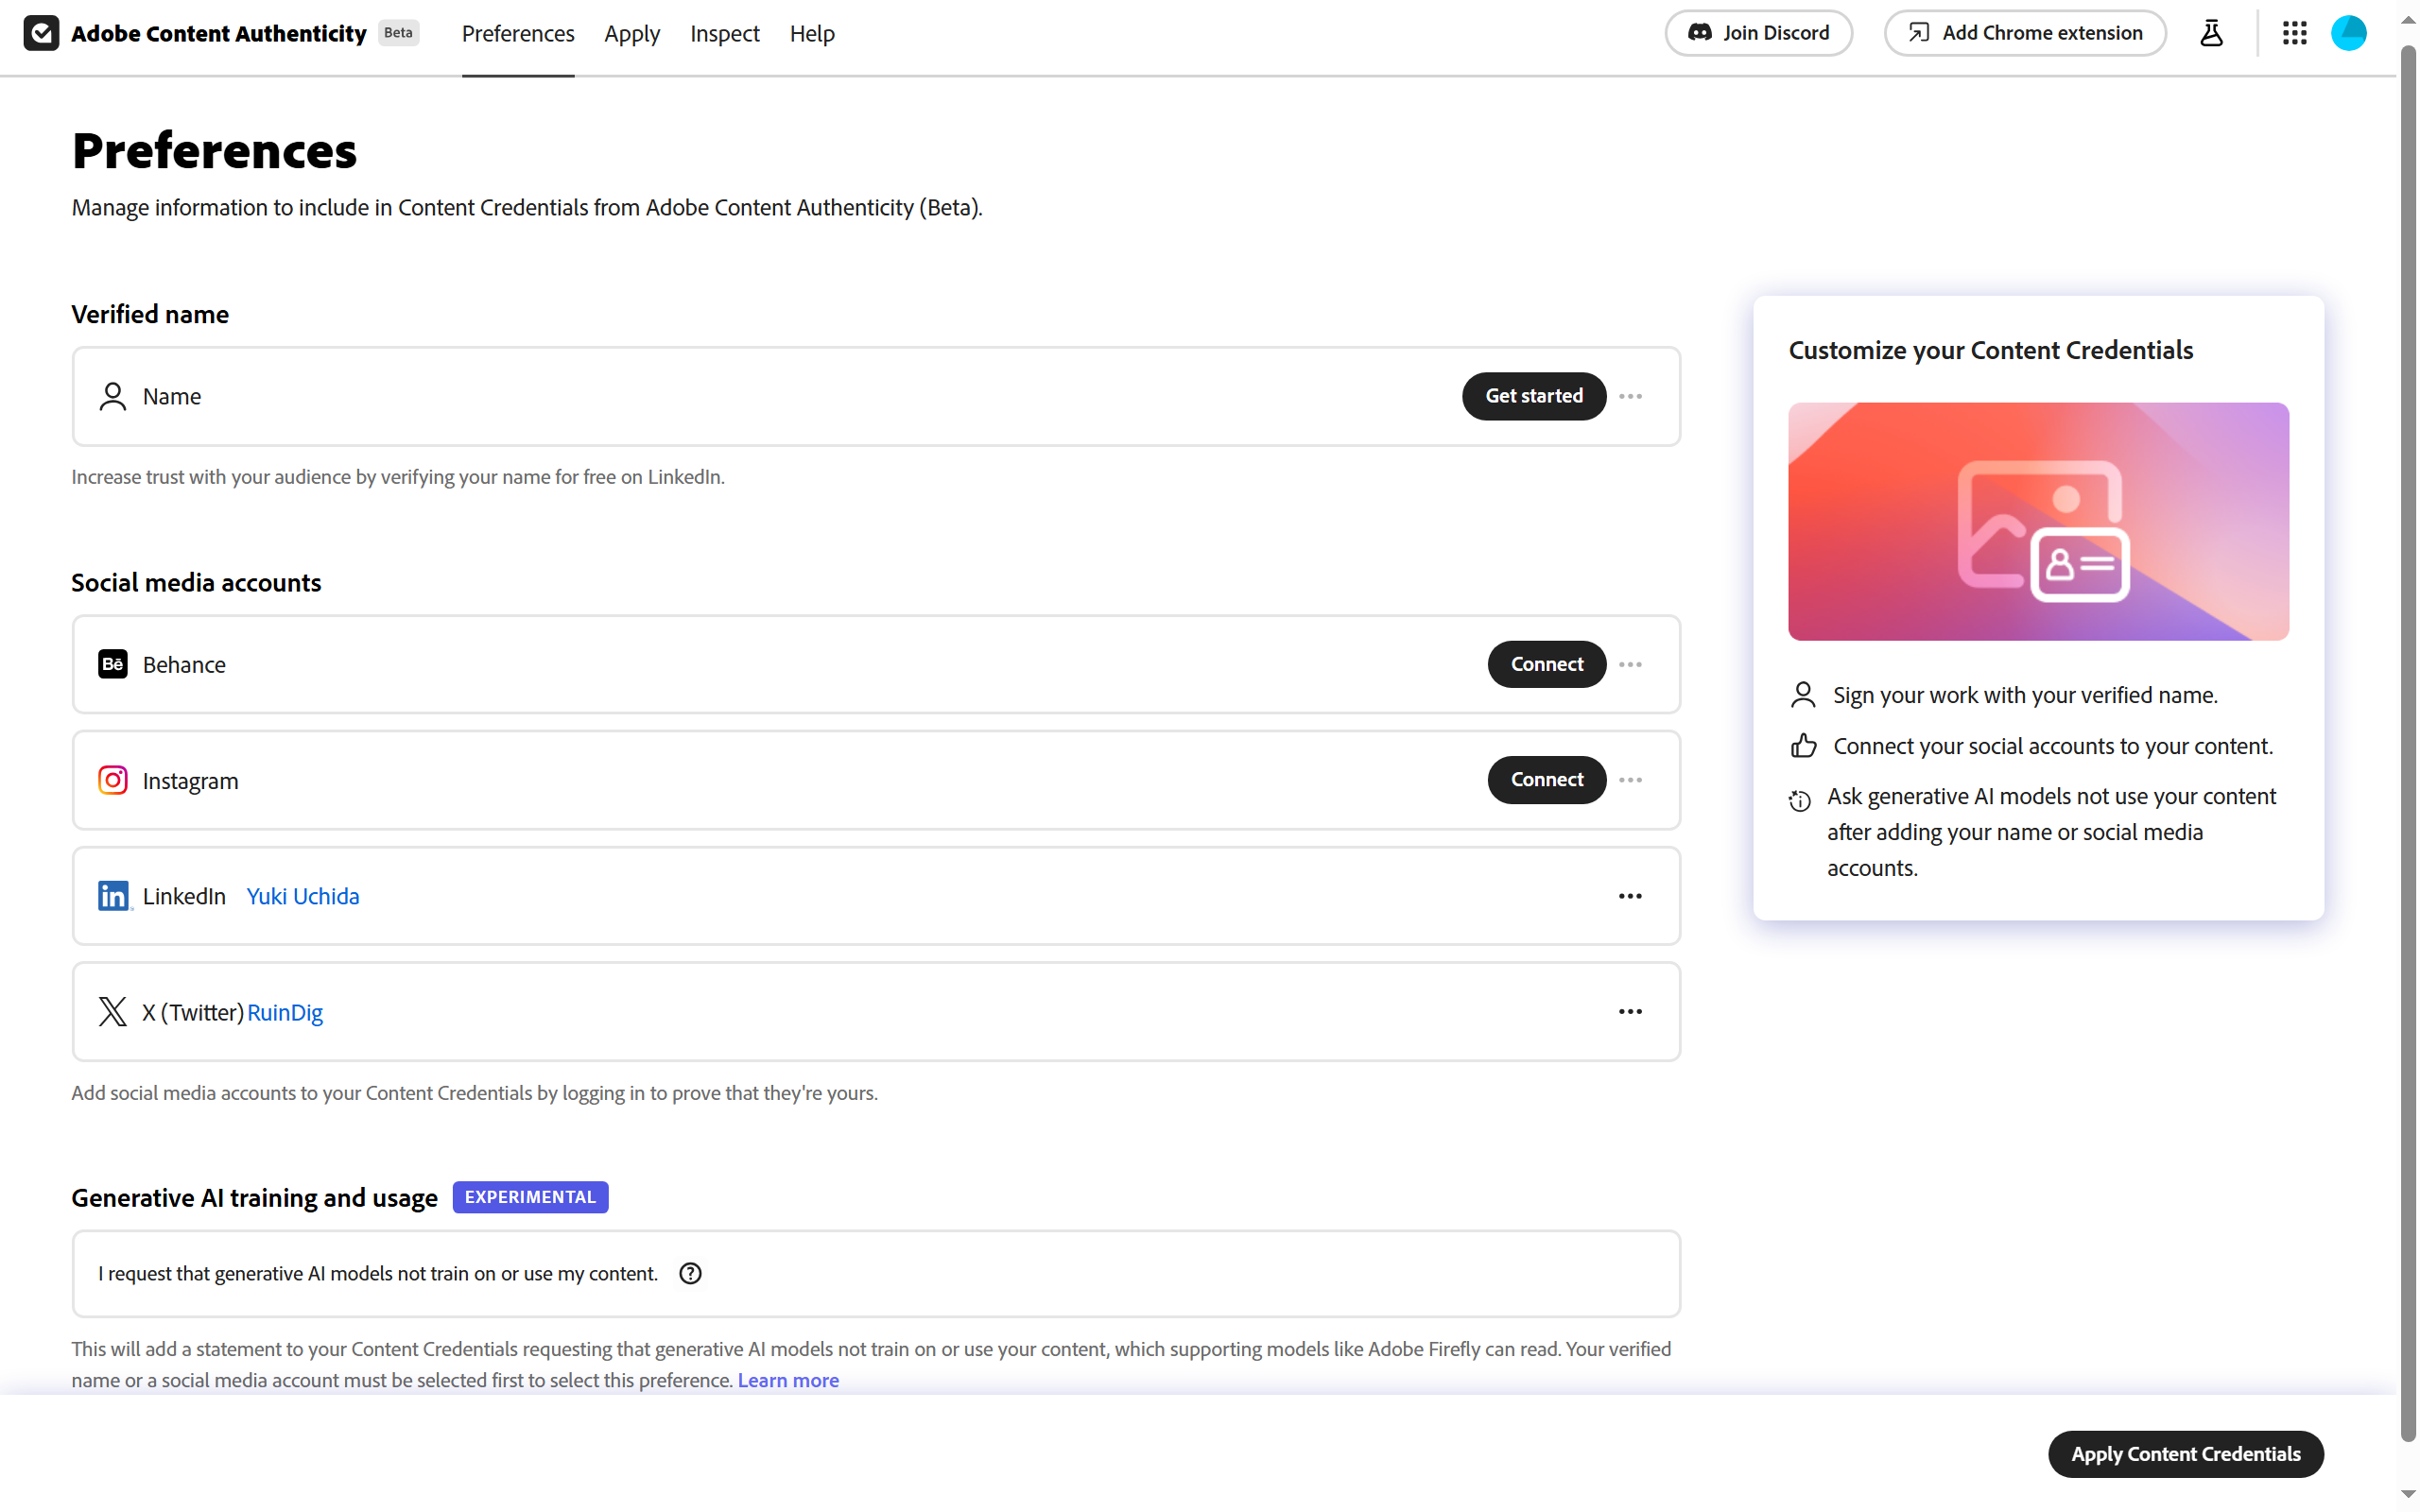Click the 'Generative AI training and usage' heading
The image size is (2420, 1512).
click(254, 1197)
